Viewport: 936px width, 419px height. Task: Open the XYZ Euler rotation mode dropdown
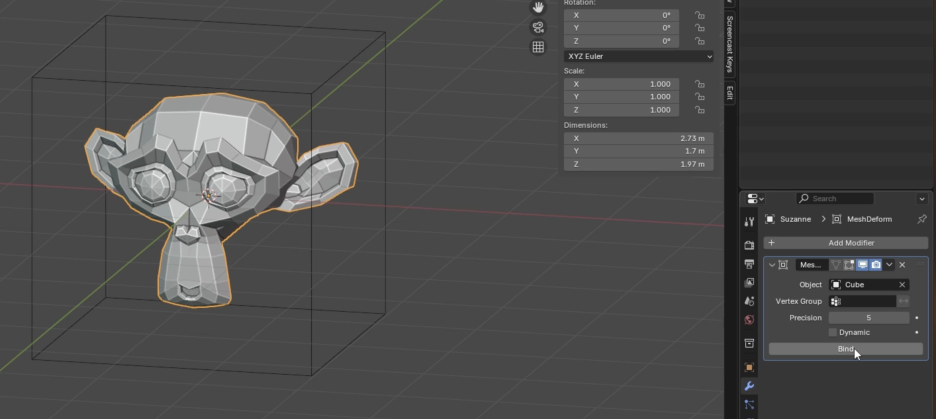(x=638, y=56)
